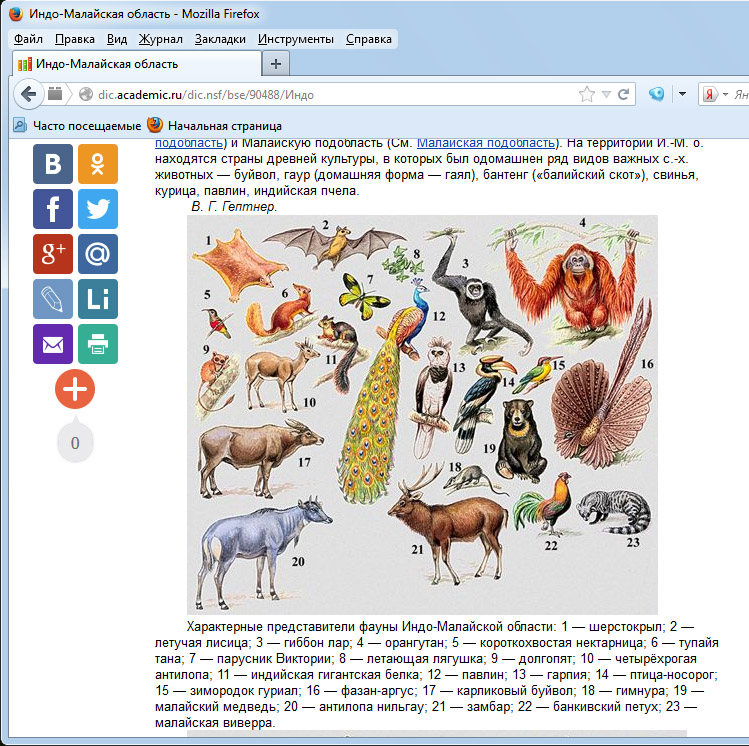749x746 pixels.
Task: Click the address bar URL field
Action: (x=320, y=94)
